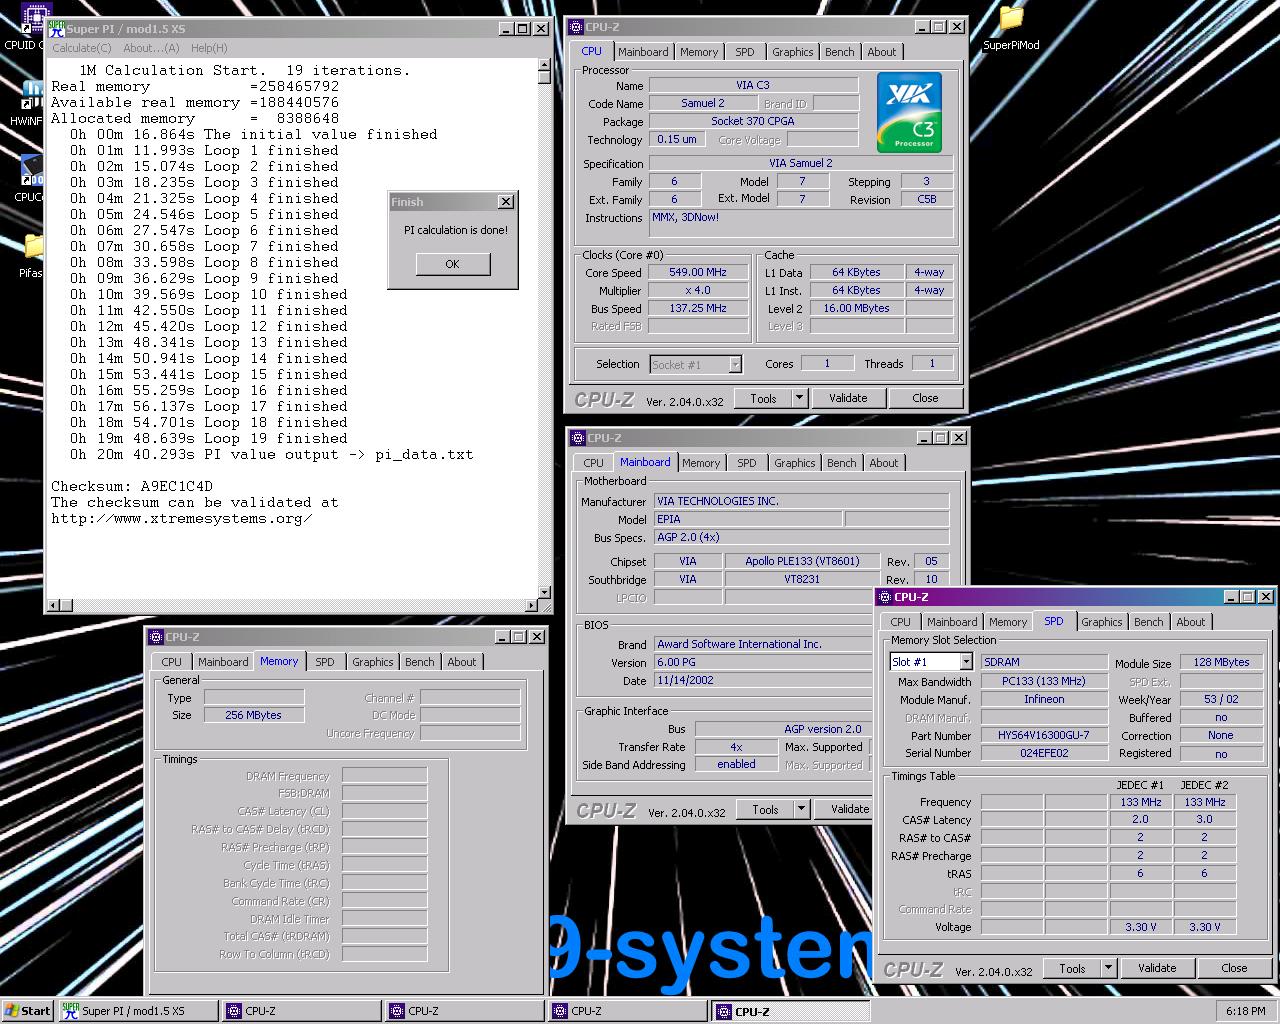Click CPU-Z Memory window title icon
The image size is (1280, 1024).
click(x=155, y=637)
